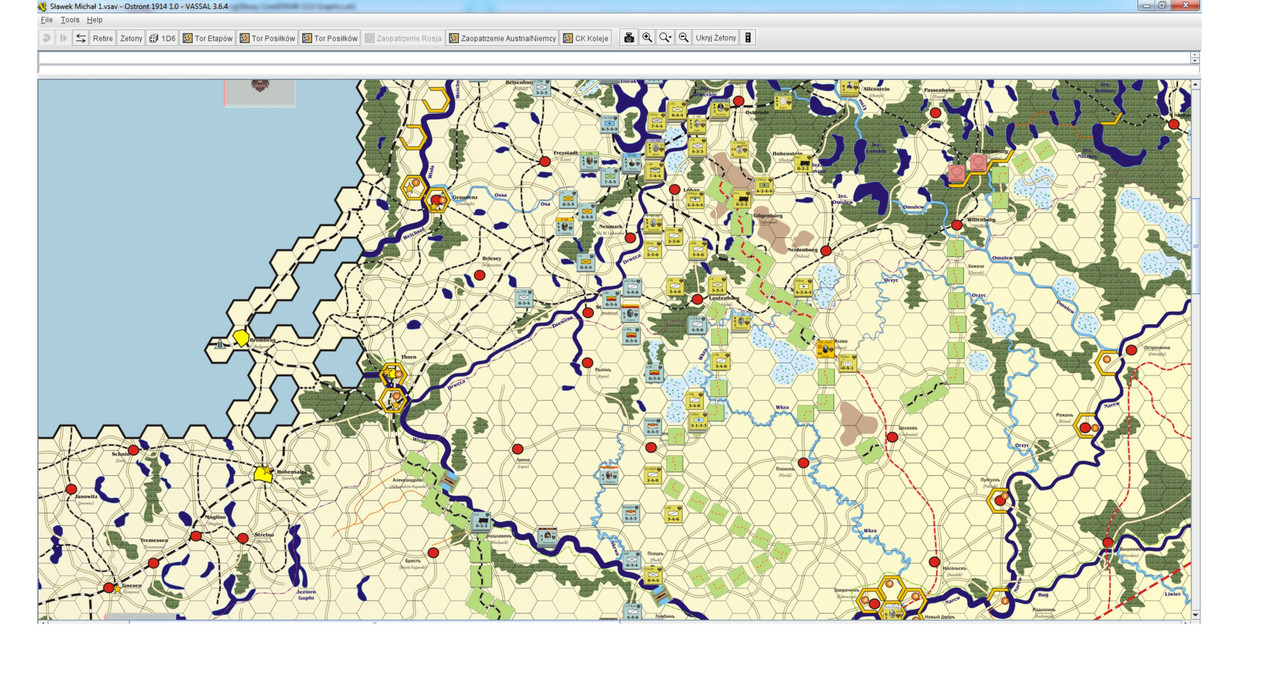This screenshot has height=693, width=1280.
Task: Click the 'Gilgenburg' map label
Action: pyautogui.click(x=768, y=215)
